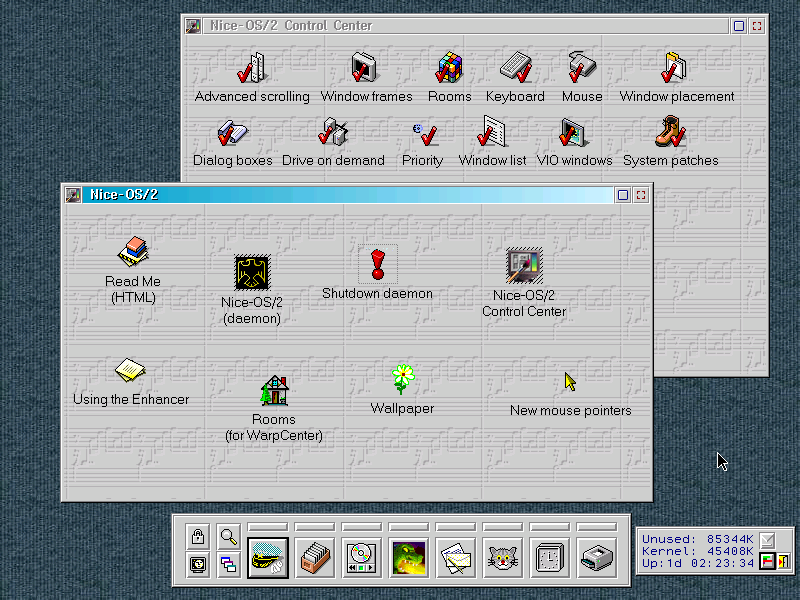This screenshot has height=600, width=800.
Task: Open the CD player icon on LaunchPad
Action: (x=362, y=558)
